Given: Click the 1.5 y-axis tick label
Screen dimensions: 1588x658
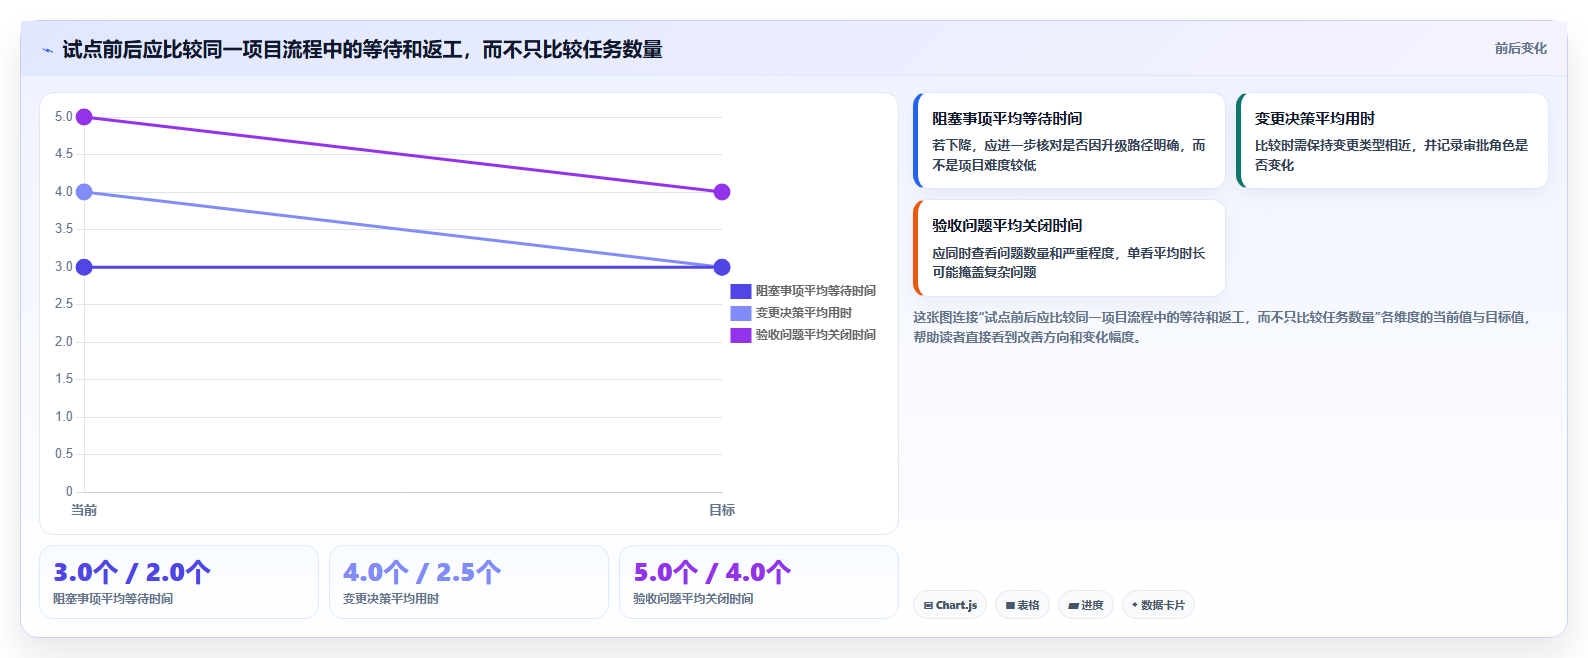Looking at the screenshot, I should [64, 379].
